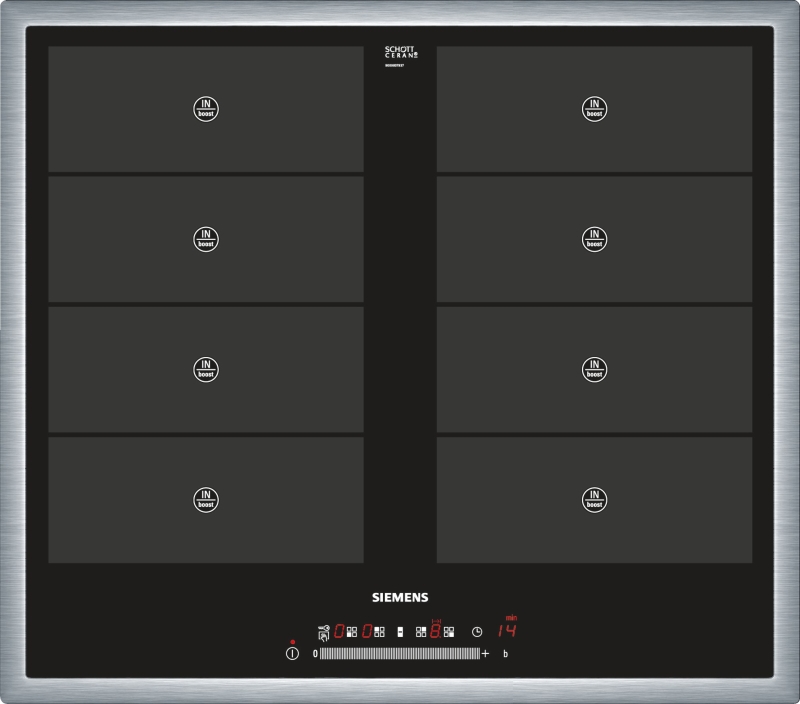Tap the timer clock icon
The width and height of the screenshot is (800, 704).
pos(477,632)
